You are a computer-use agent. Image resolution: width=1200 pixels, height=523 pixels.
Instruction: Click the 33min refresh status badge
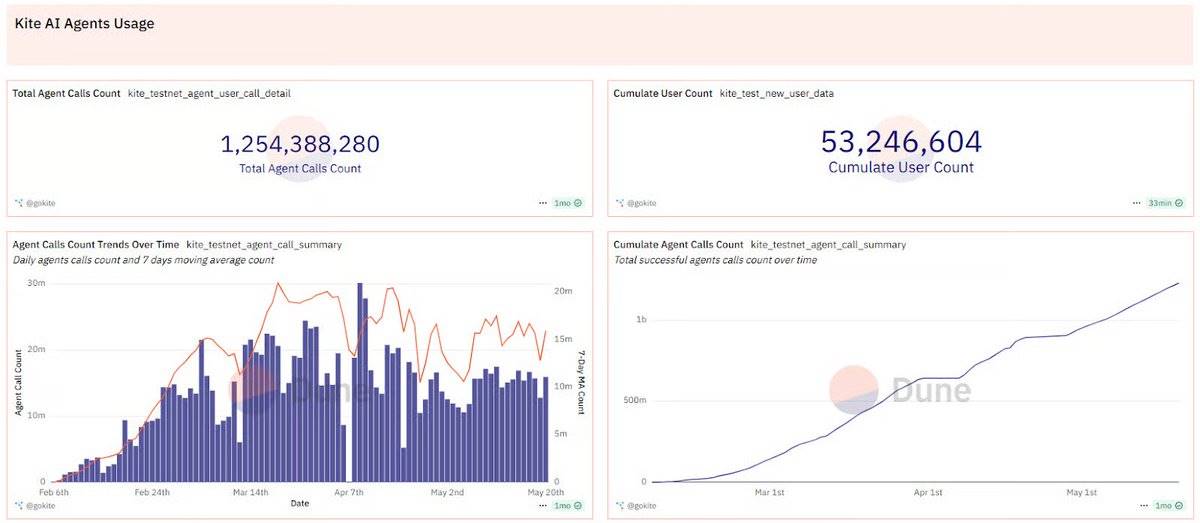pyautogui.click(x=1164, y=202)
